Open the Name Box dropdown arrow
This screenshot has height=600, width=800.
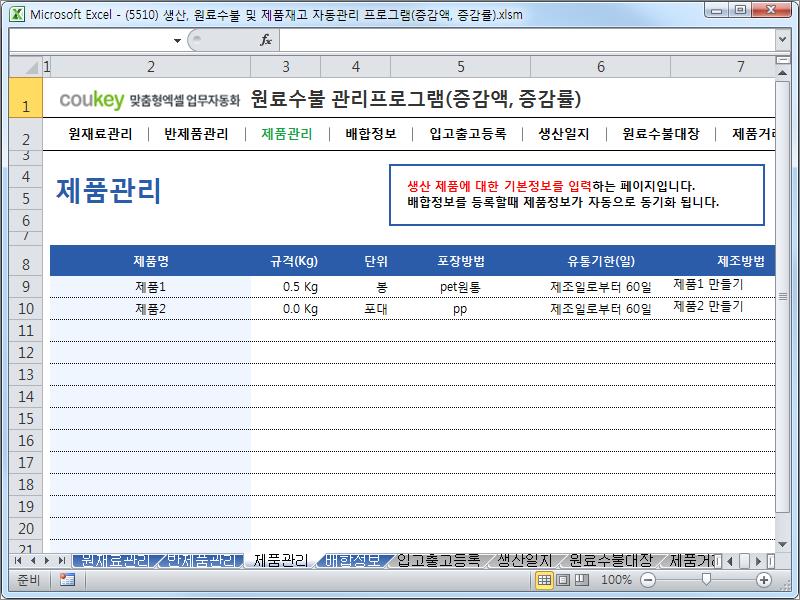(x=177, y=40)
